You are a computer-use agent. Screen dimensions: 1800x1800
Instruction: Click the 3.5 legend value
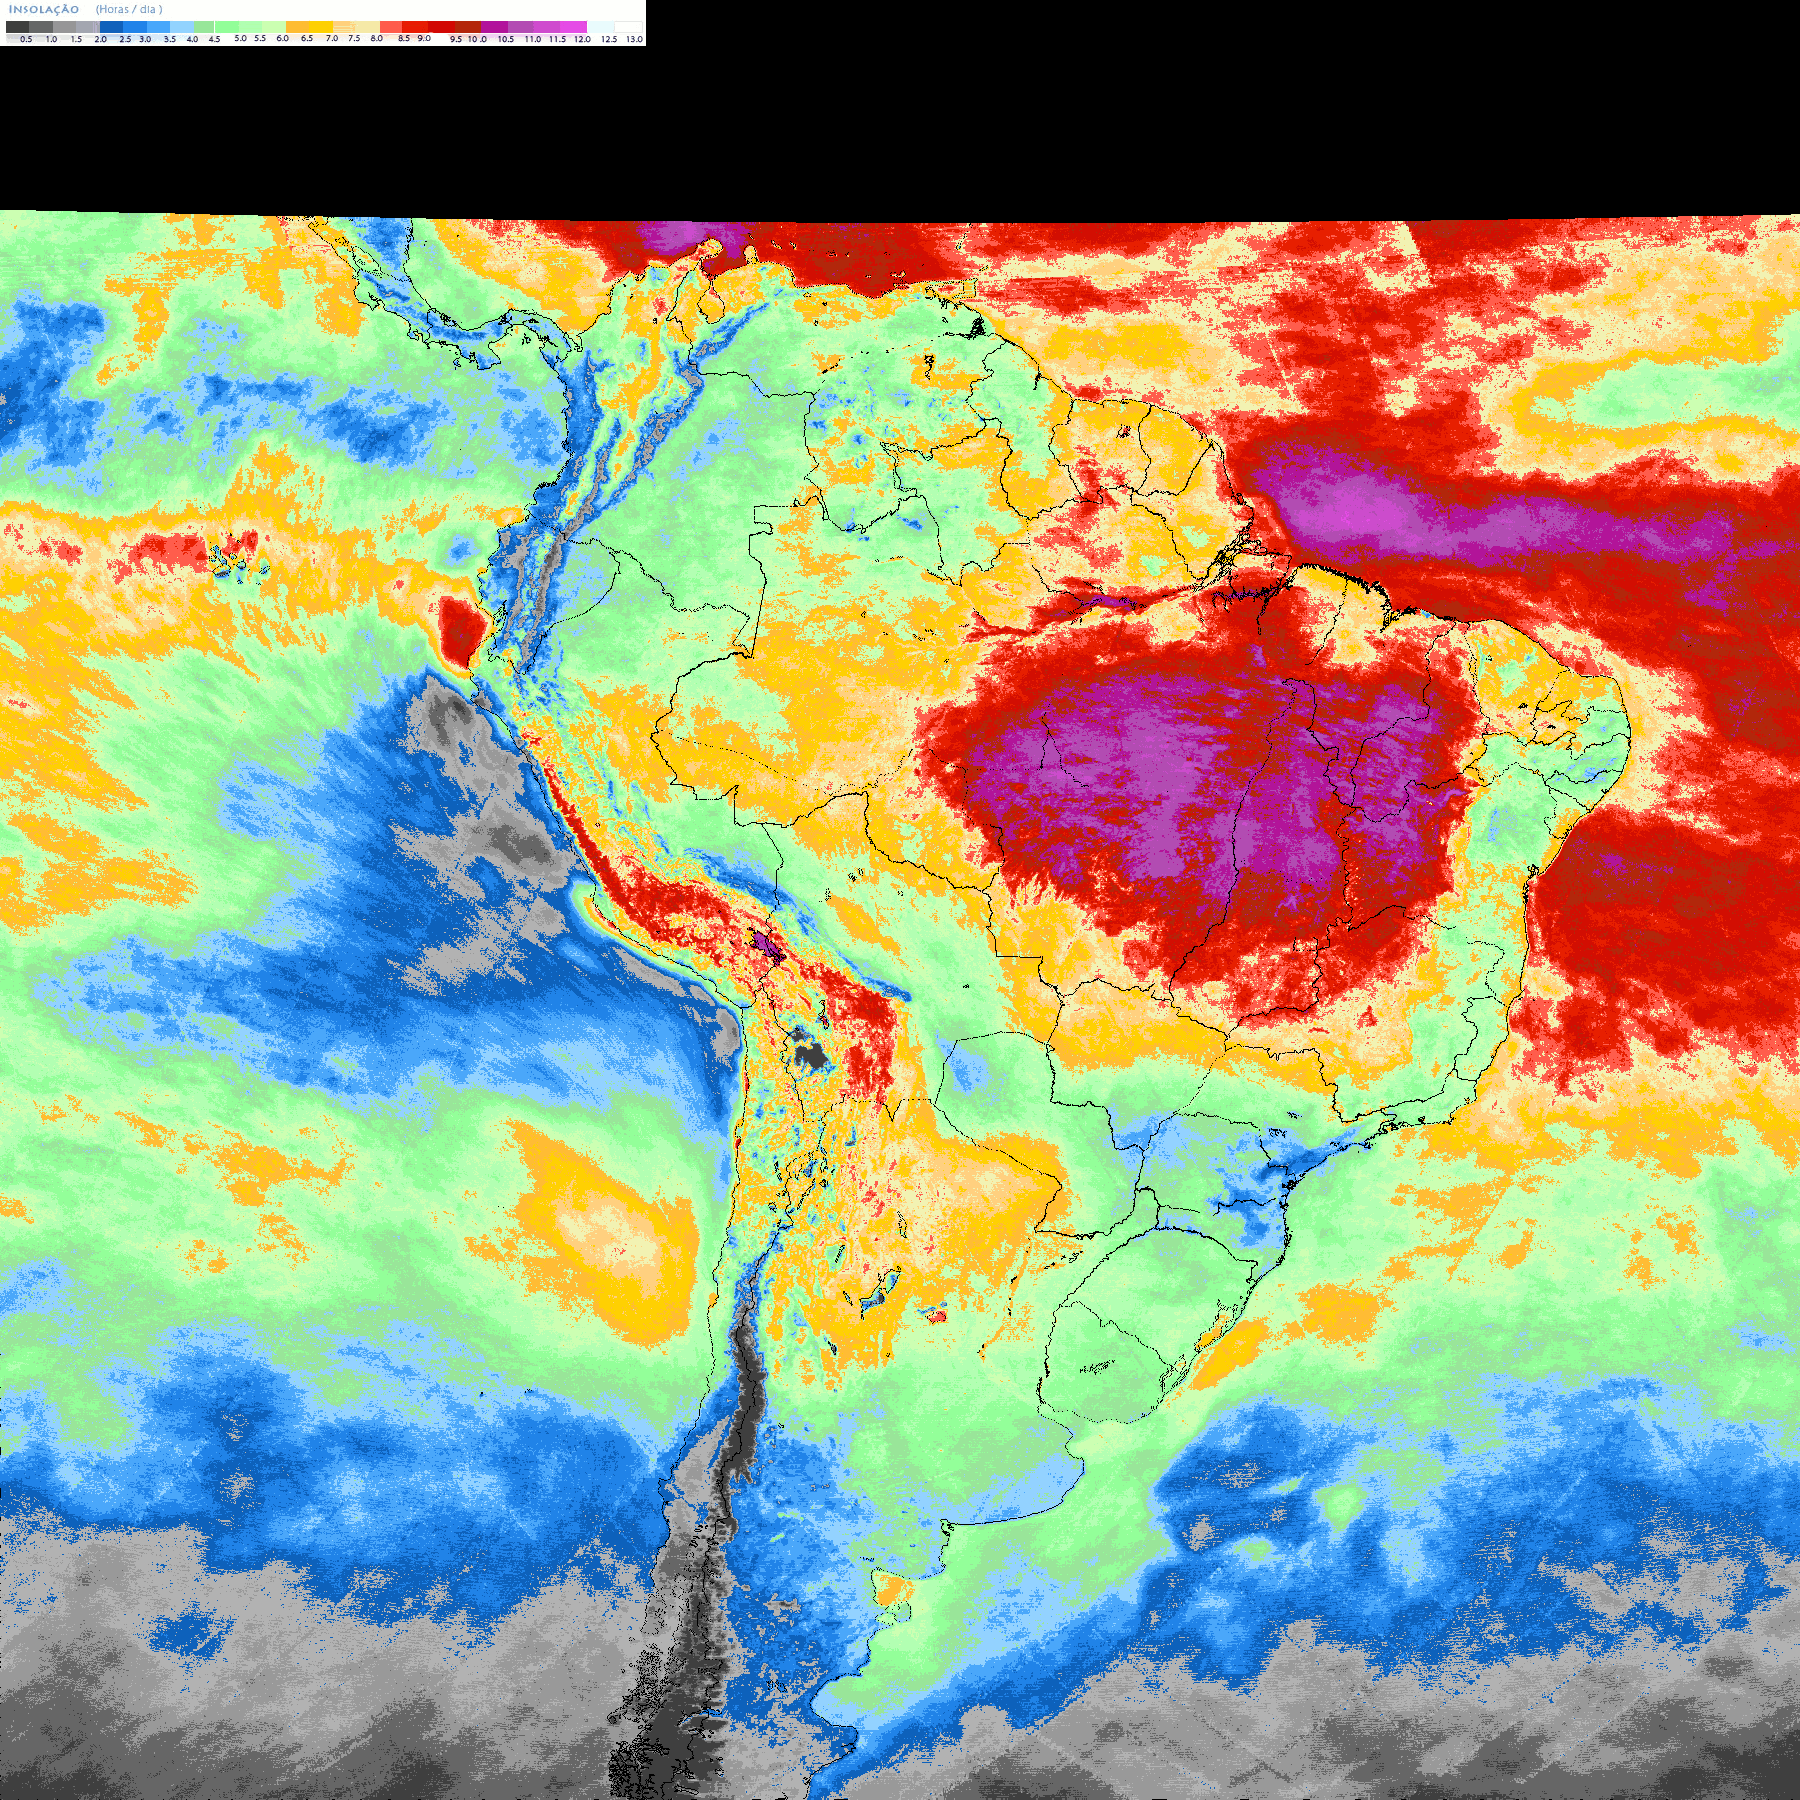170,39
